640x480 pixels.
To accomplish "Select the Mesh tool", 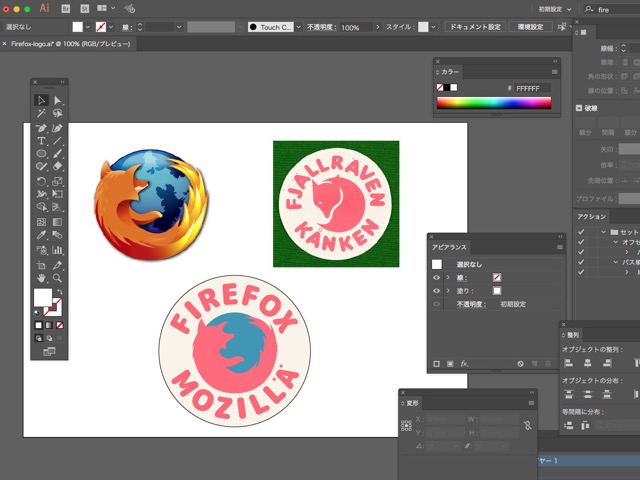I will 41,222.
